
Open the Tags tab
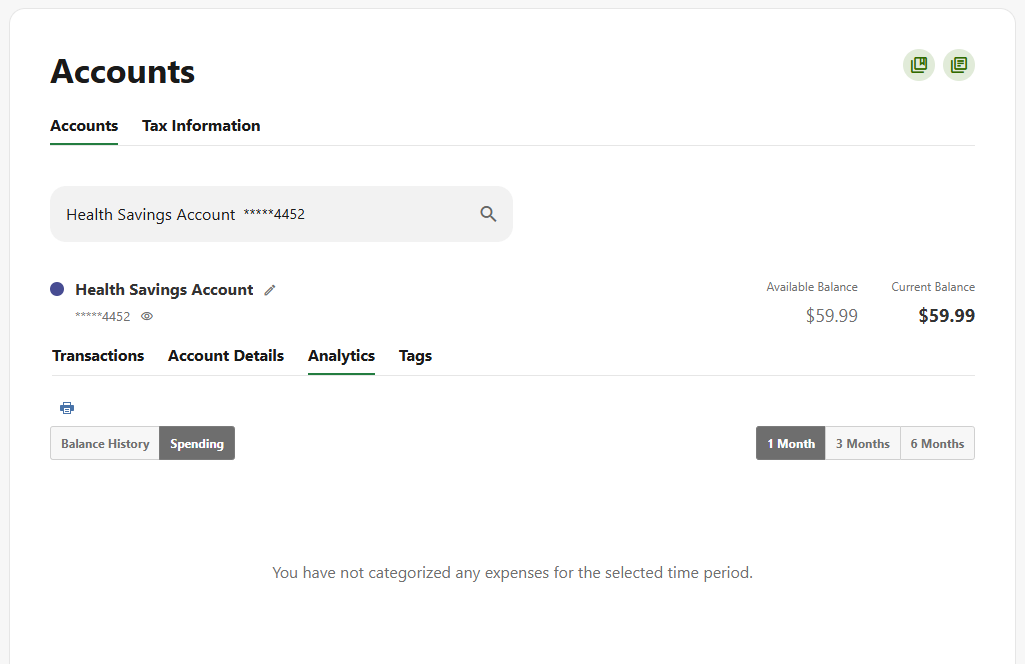(x=415, y=356)
